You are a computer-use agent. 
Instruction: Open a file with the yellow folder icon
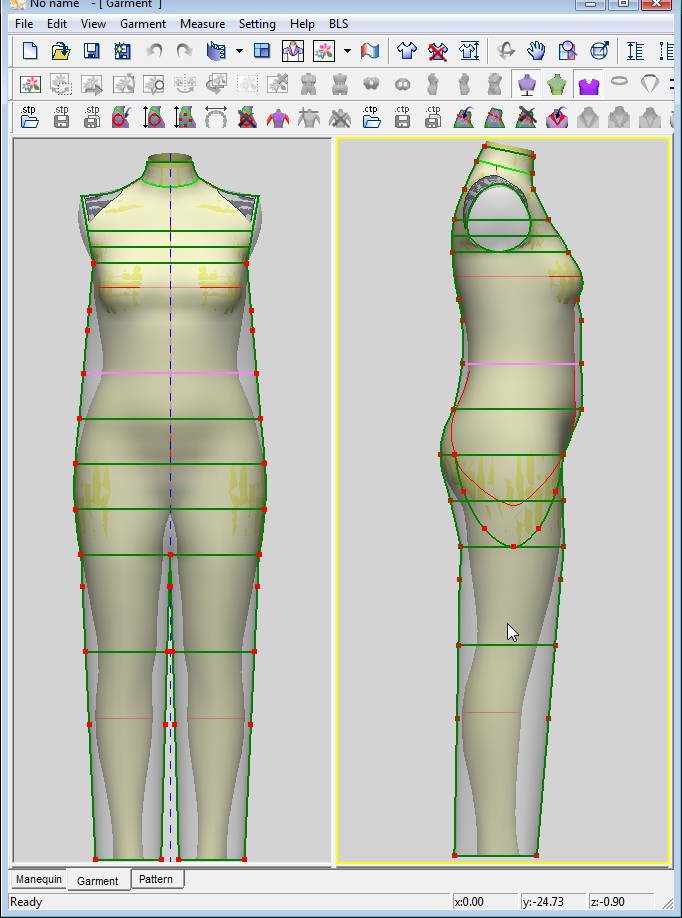[61, 51]
